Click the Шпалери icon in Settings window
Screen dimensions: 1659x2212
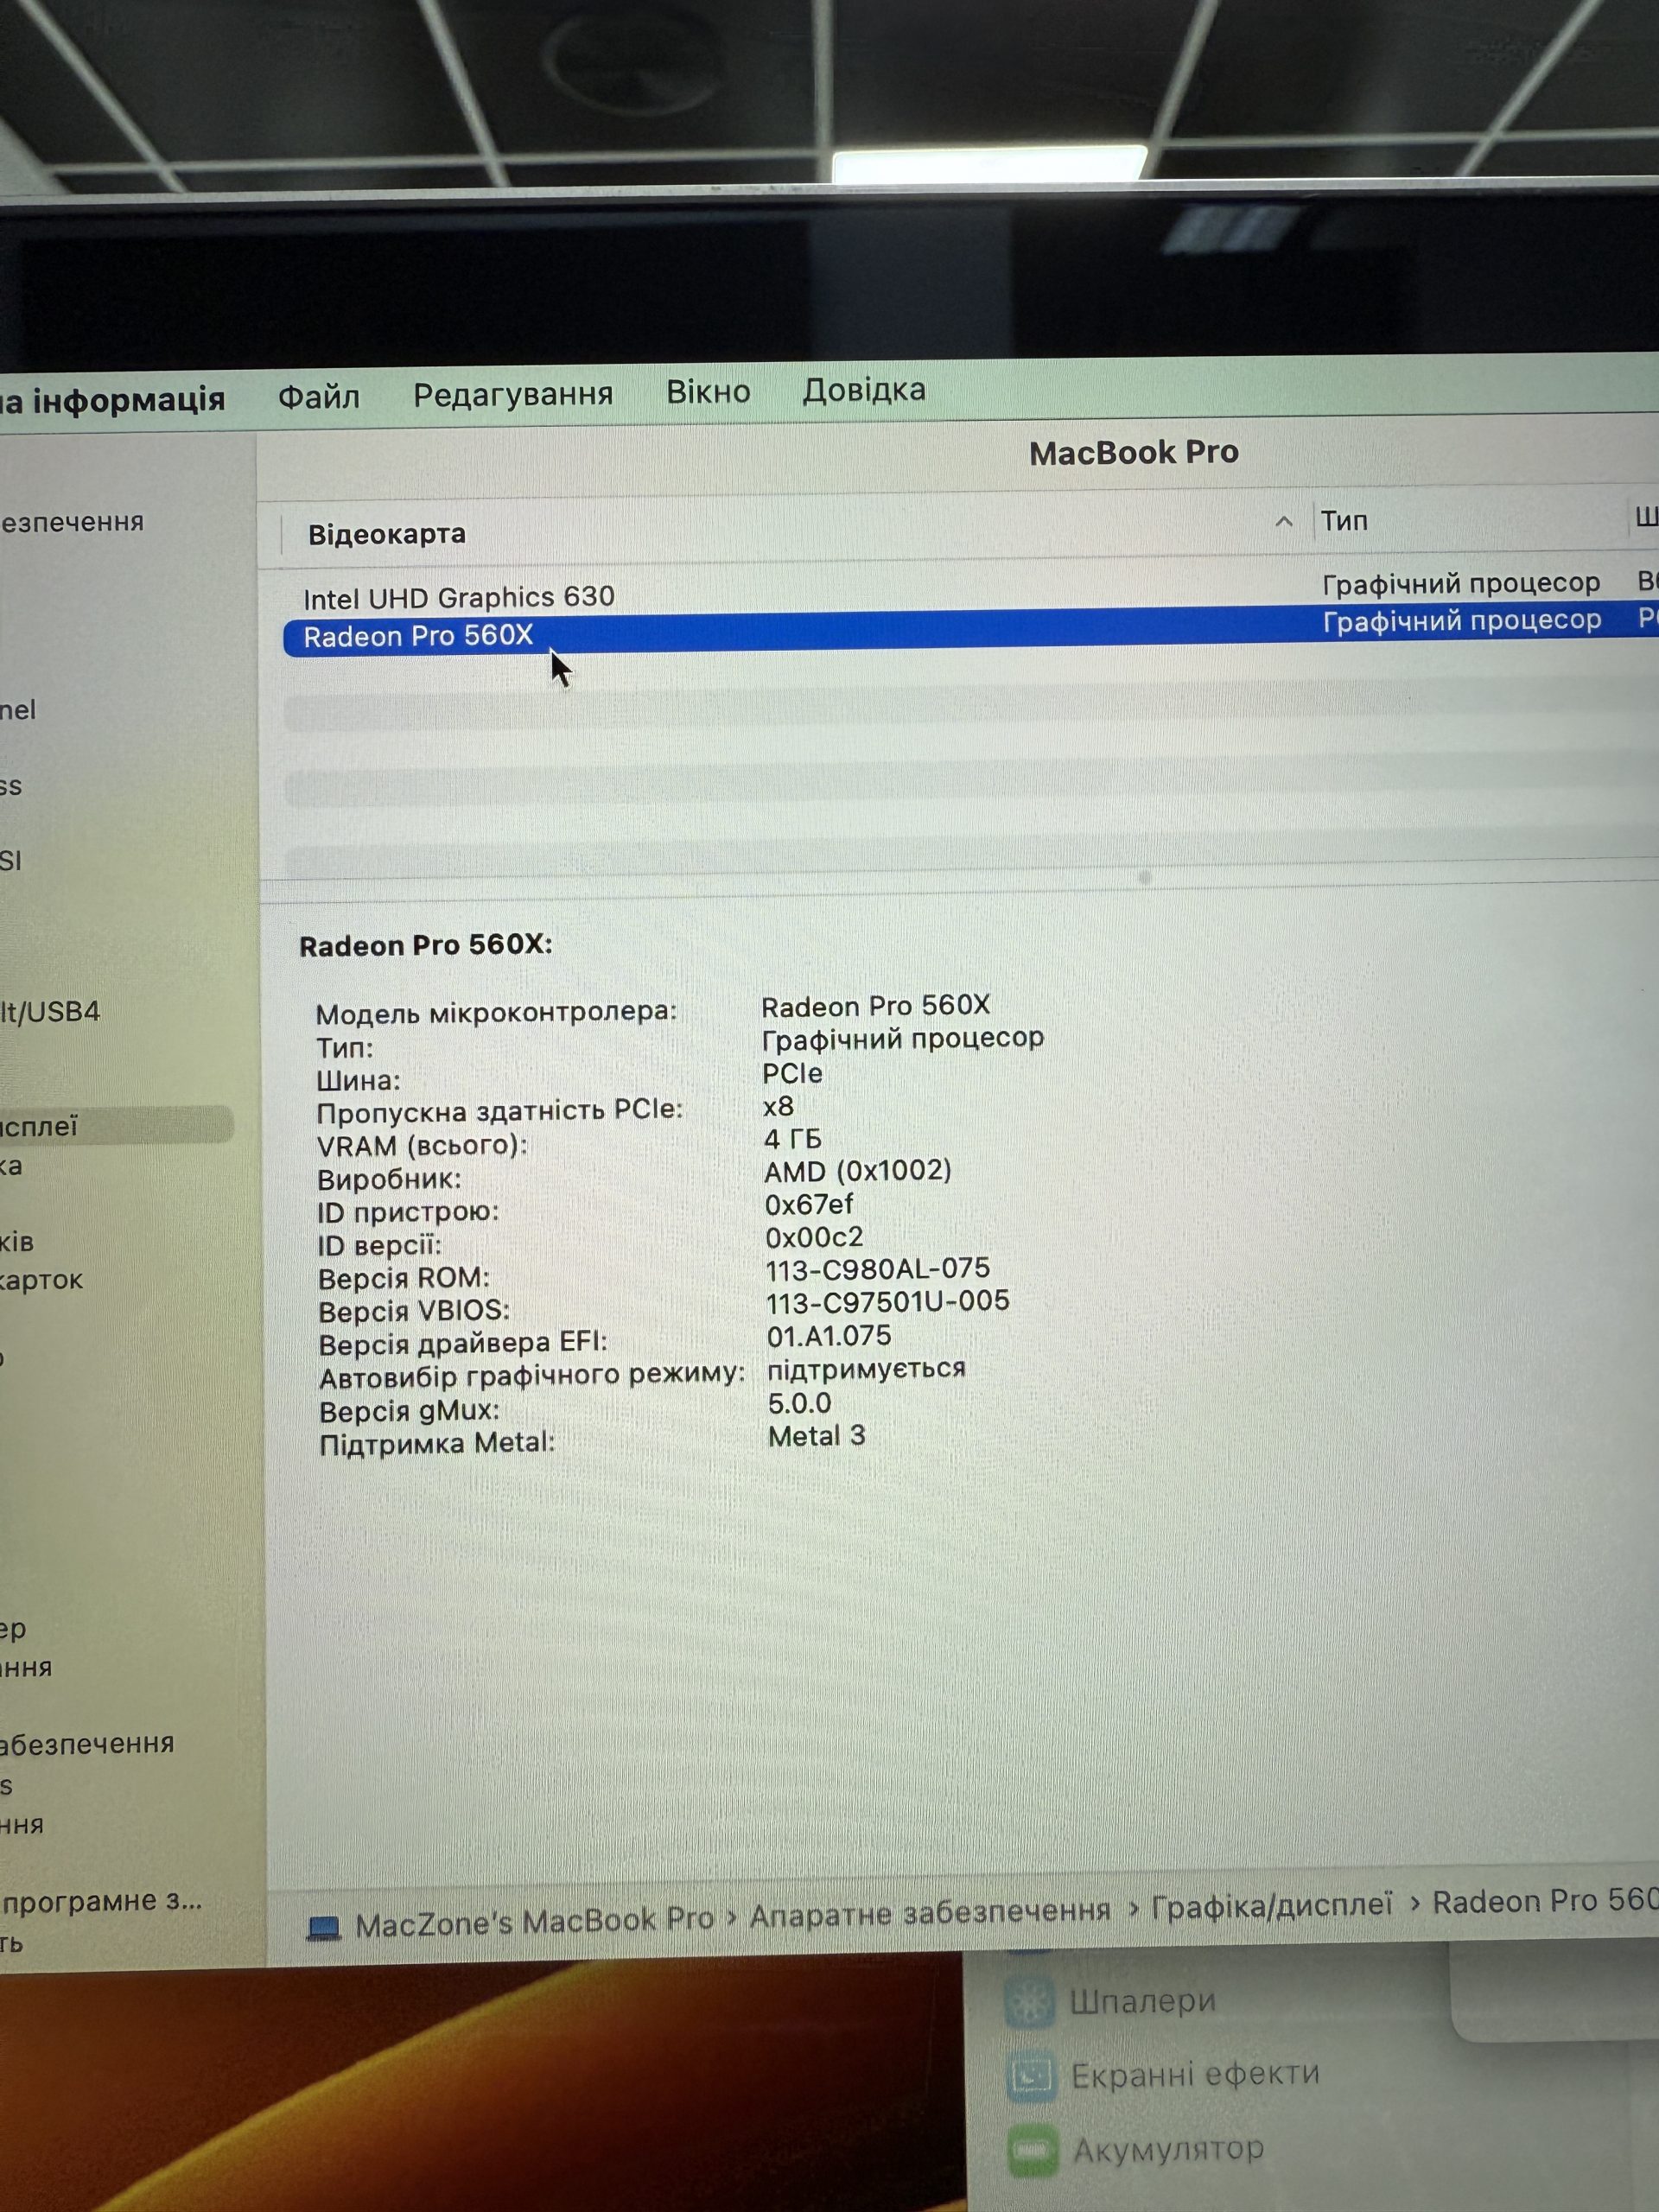point(1030,2005)
